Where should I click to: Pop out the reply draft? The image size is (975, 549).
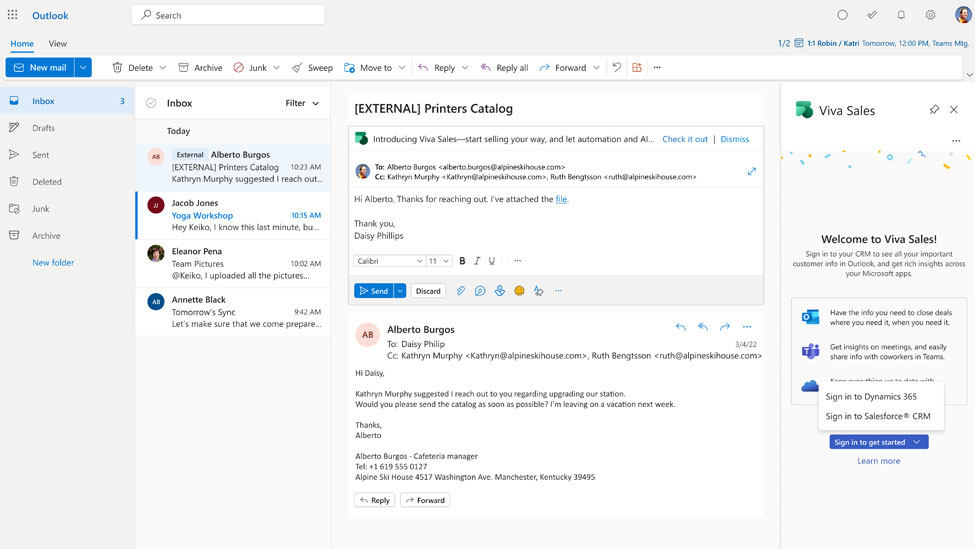[752, 171]
